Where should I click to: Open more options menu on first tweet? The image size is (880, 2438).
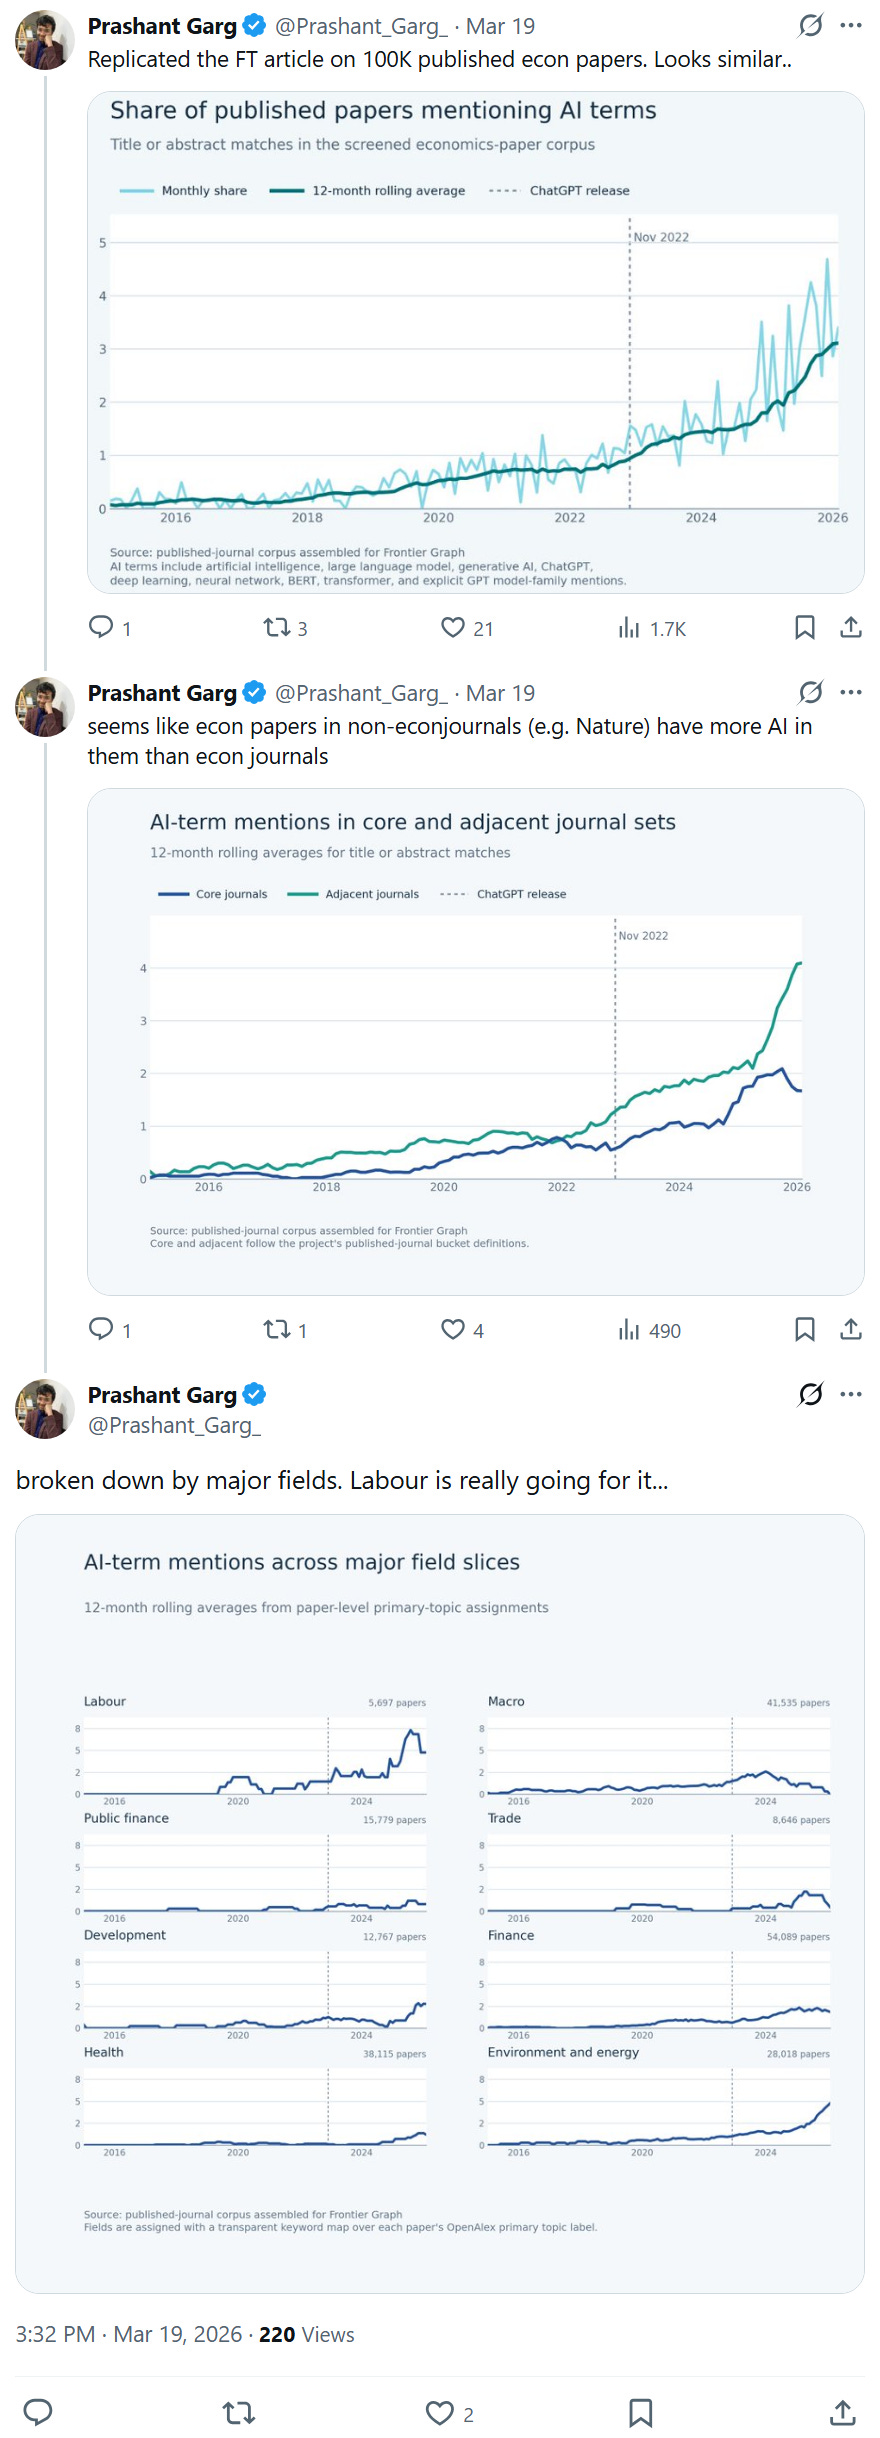pos(851,25)
